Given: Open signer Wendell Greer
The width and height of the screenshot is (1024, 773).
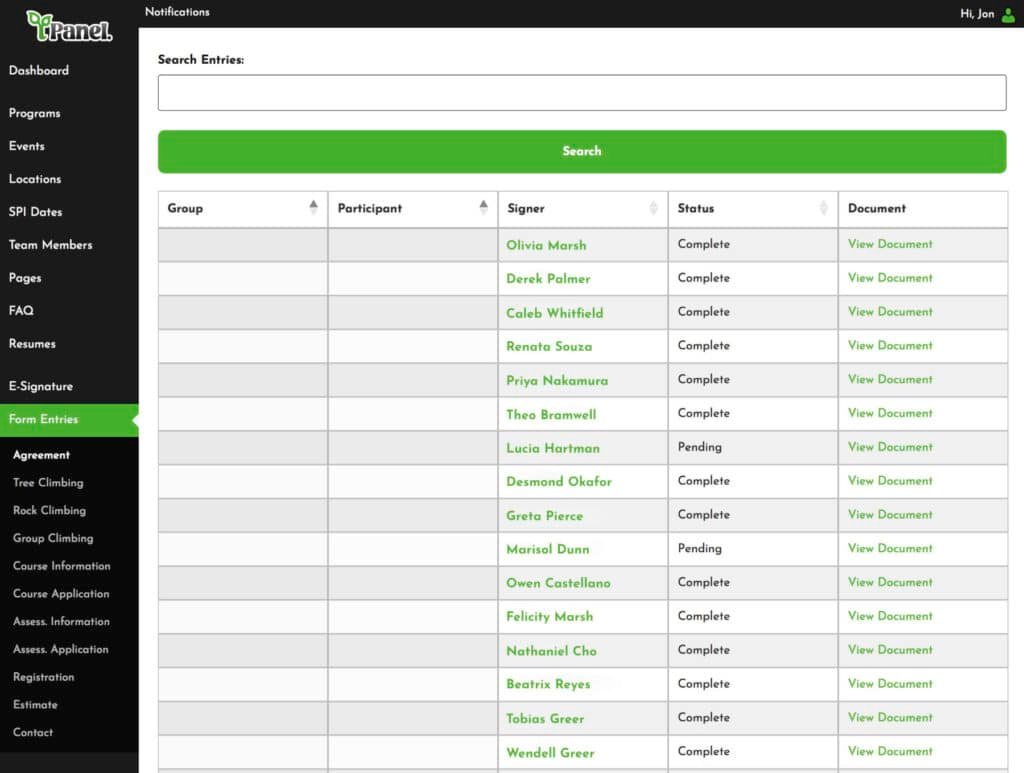Looking at the screenshot, I should point(550,753).
